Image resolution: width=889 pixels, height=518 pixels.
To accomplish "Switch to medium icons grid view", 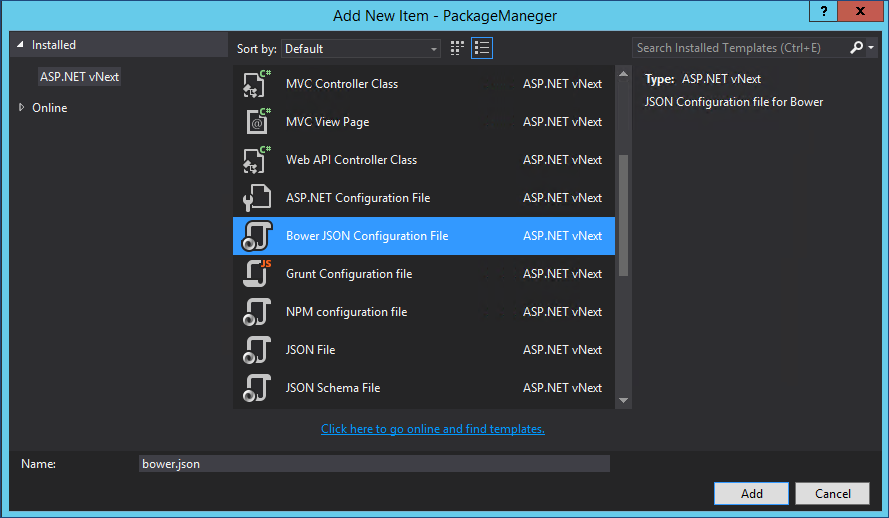I will [x=457, y=48].
